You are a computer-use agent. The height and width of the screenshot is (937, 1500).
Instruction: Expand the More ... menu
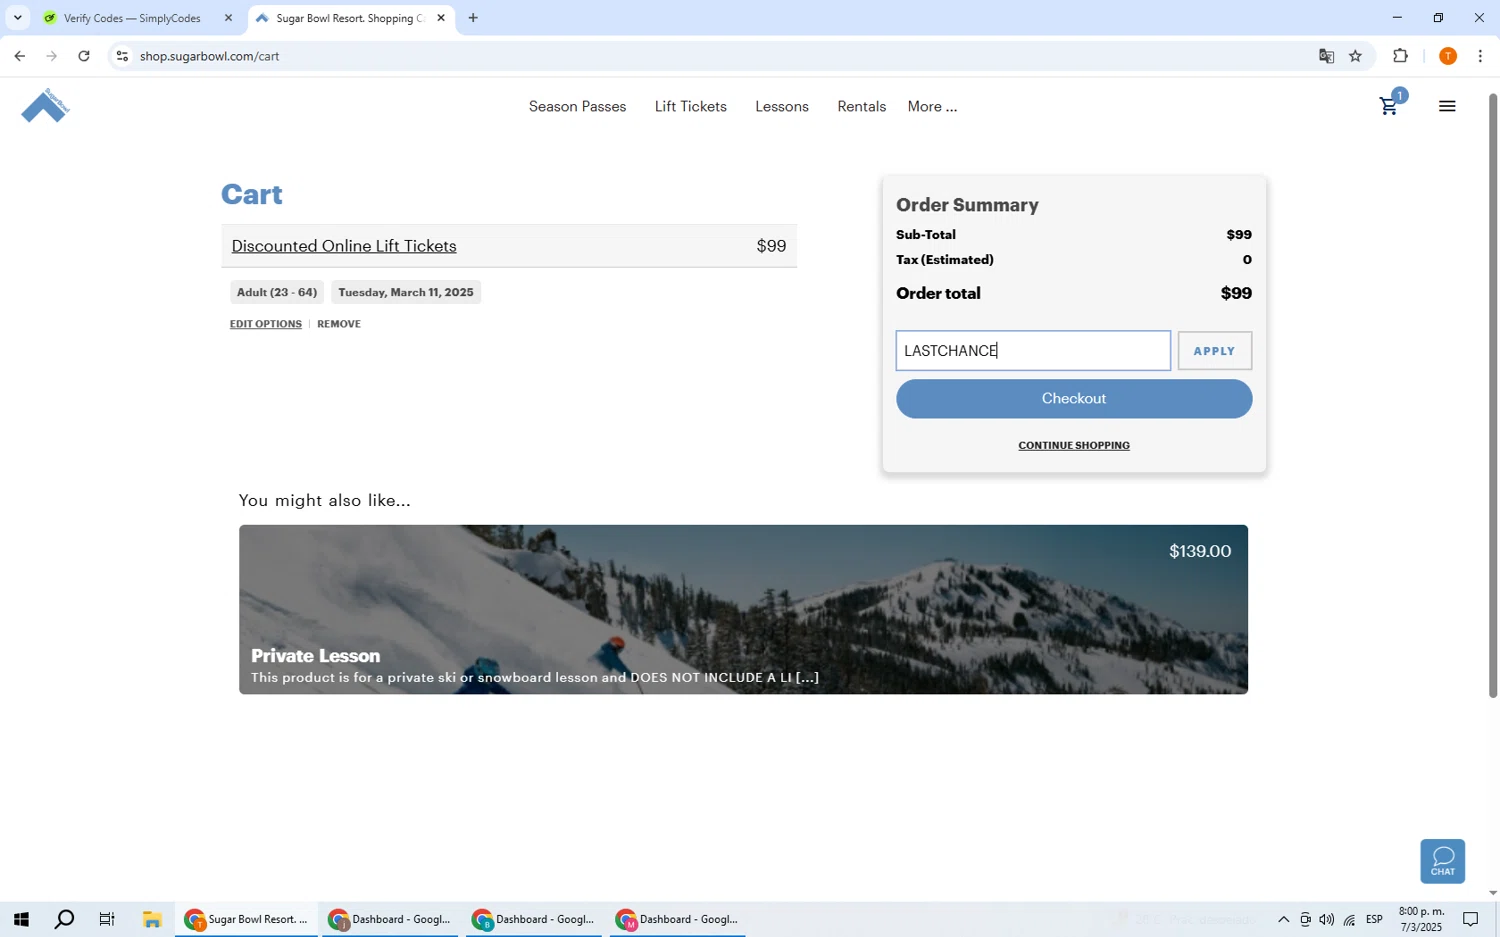pos(932,106)
